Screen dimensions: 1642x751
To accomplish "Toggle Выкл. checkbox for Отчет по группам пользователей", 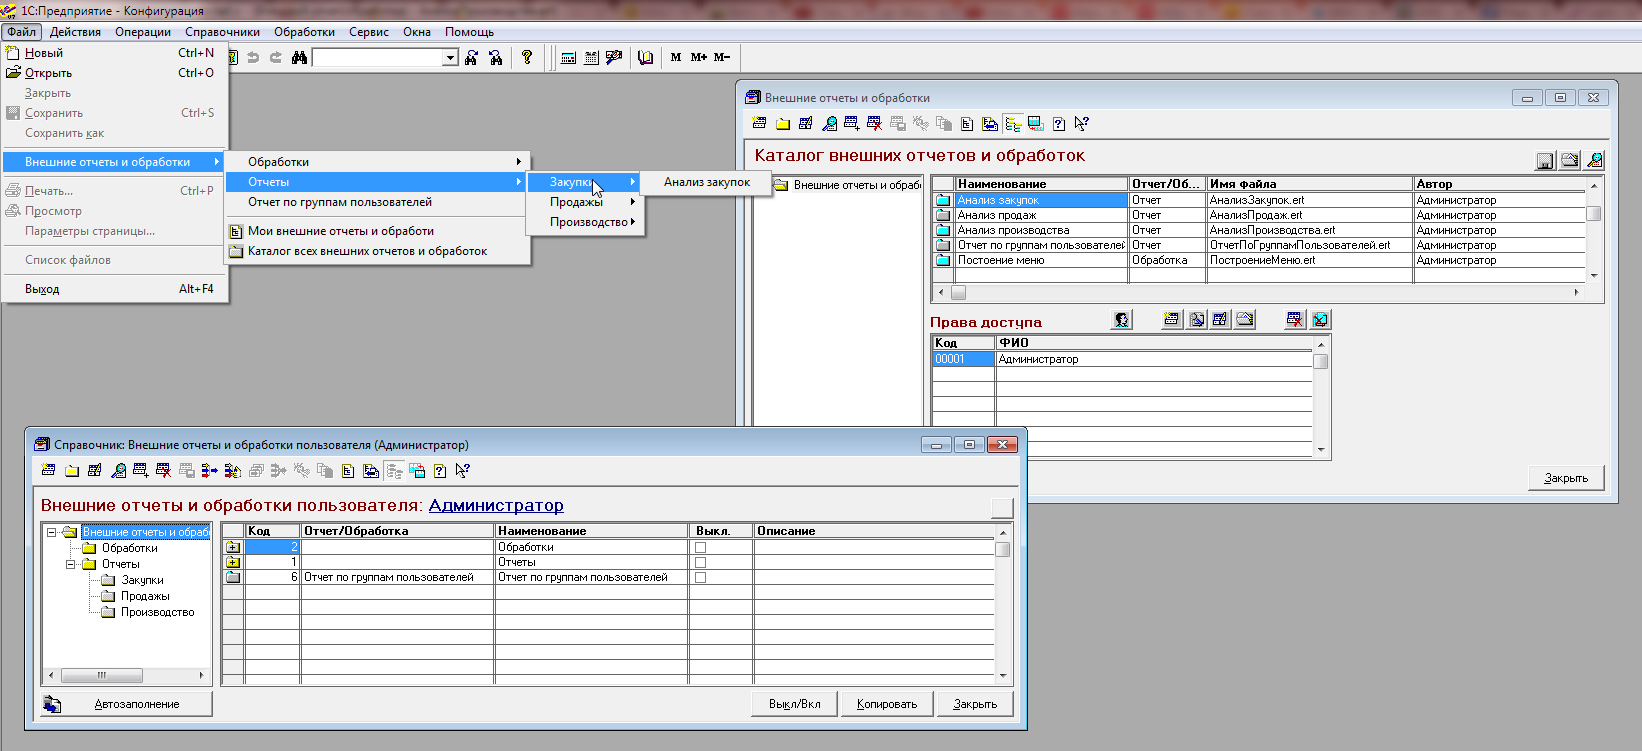I will [700, 577].
